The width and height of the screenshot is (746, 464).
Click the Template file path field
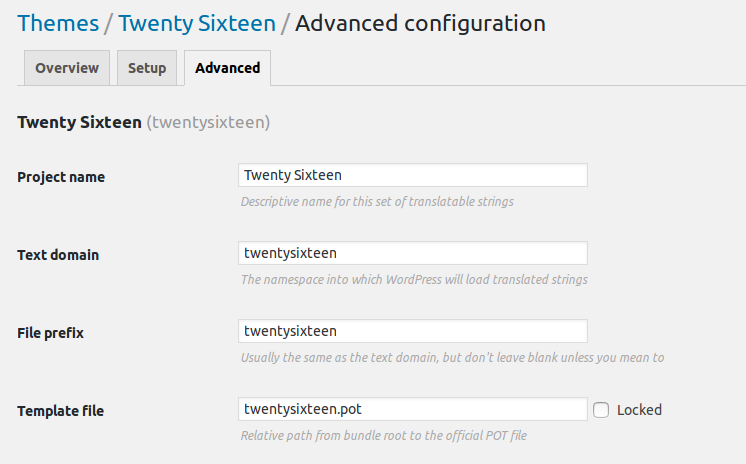(x=412, y=409)
